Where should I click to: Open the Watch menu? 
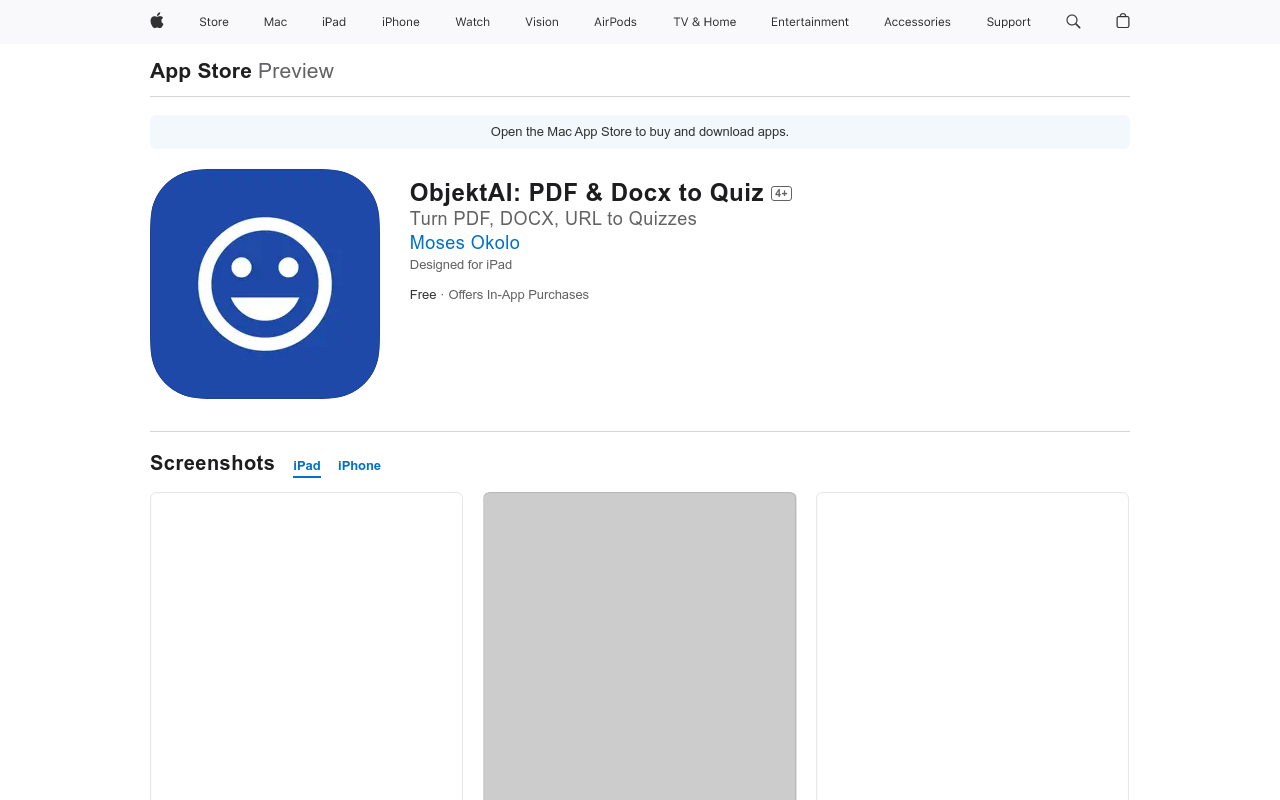pyautogui.click(x=472, y=22)
